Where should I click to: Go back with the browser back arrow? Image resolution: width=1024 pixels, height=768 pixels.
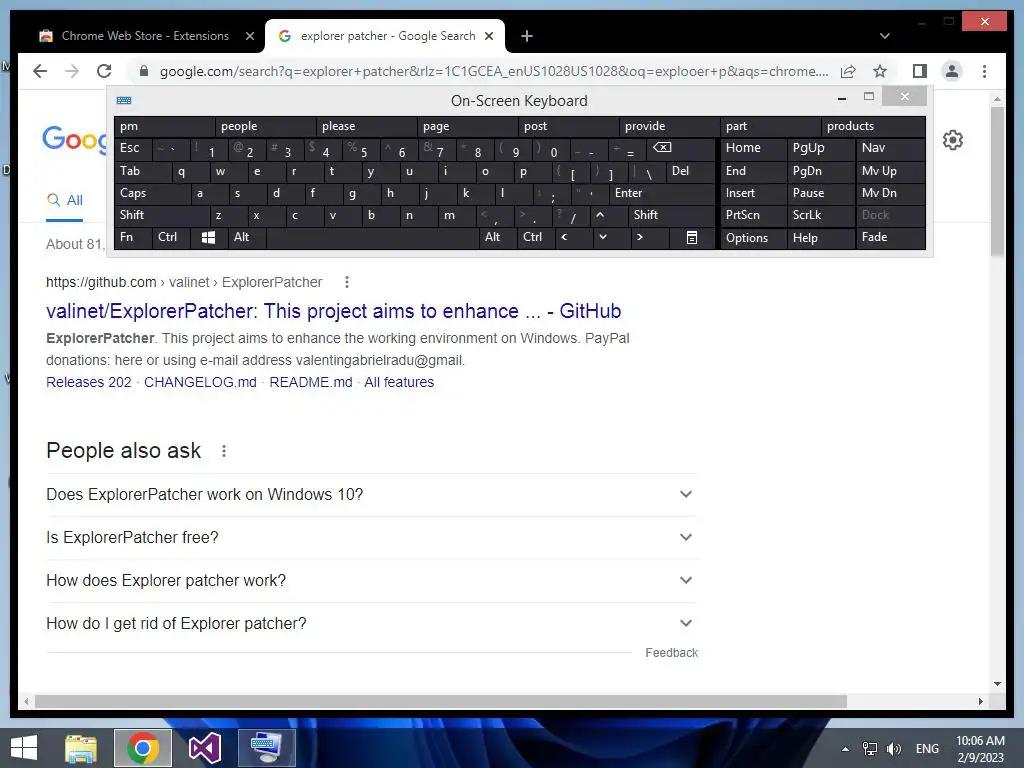pos(40,71)
